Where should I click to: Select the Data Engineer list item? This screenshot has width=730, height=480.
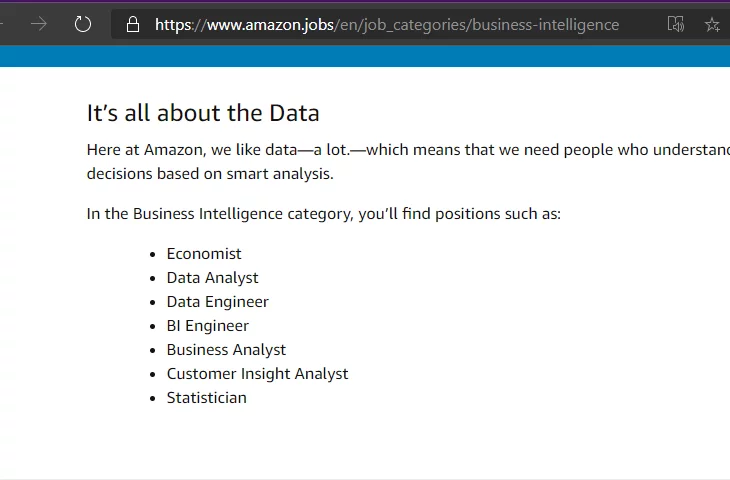click(x=217, y=302)
